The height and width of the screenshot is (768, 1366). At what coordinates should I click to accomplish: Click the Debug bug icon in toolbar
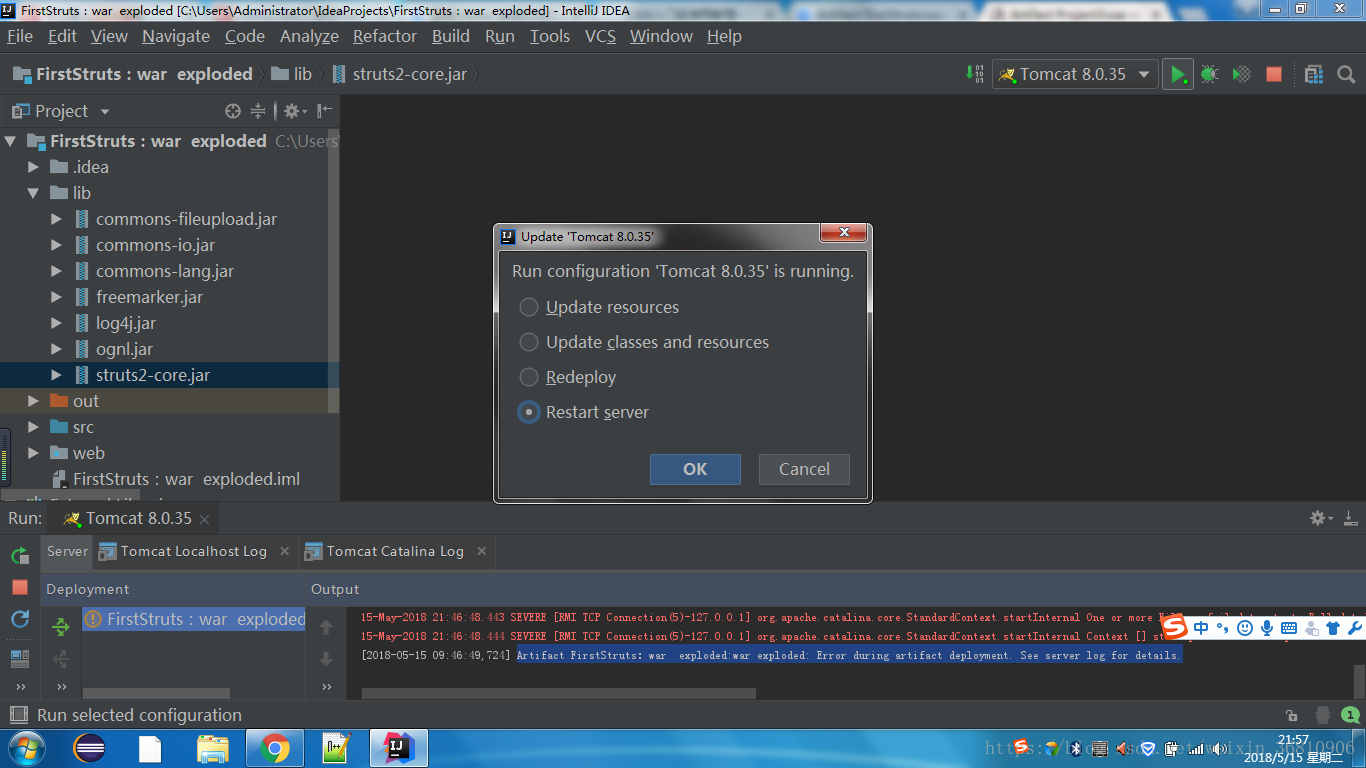[x=1210, y=74]
